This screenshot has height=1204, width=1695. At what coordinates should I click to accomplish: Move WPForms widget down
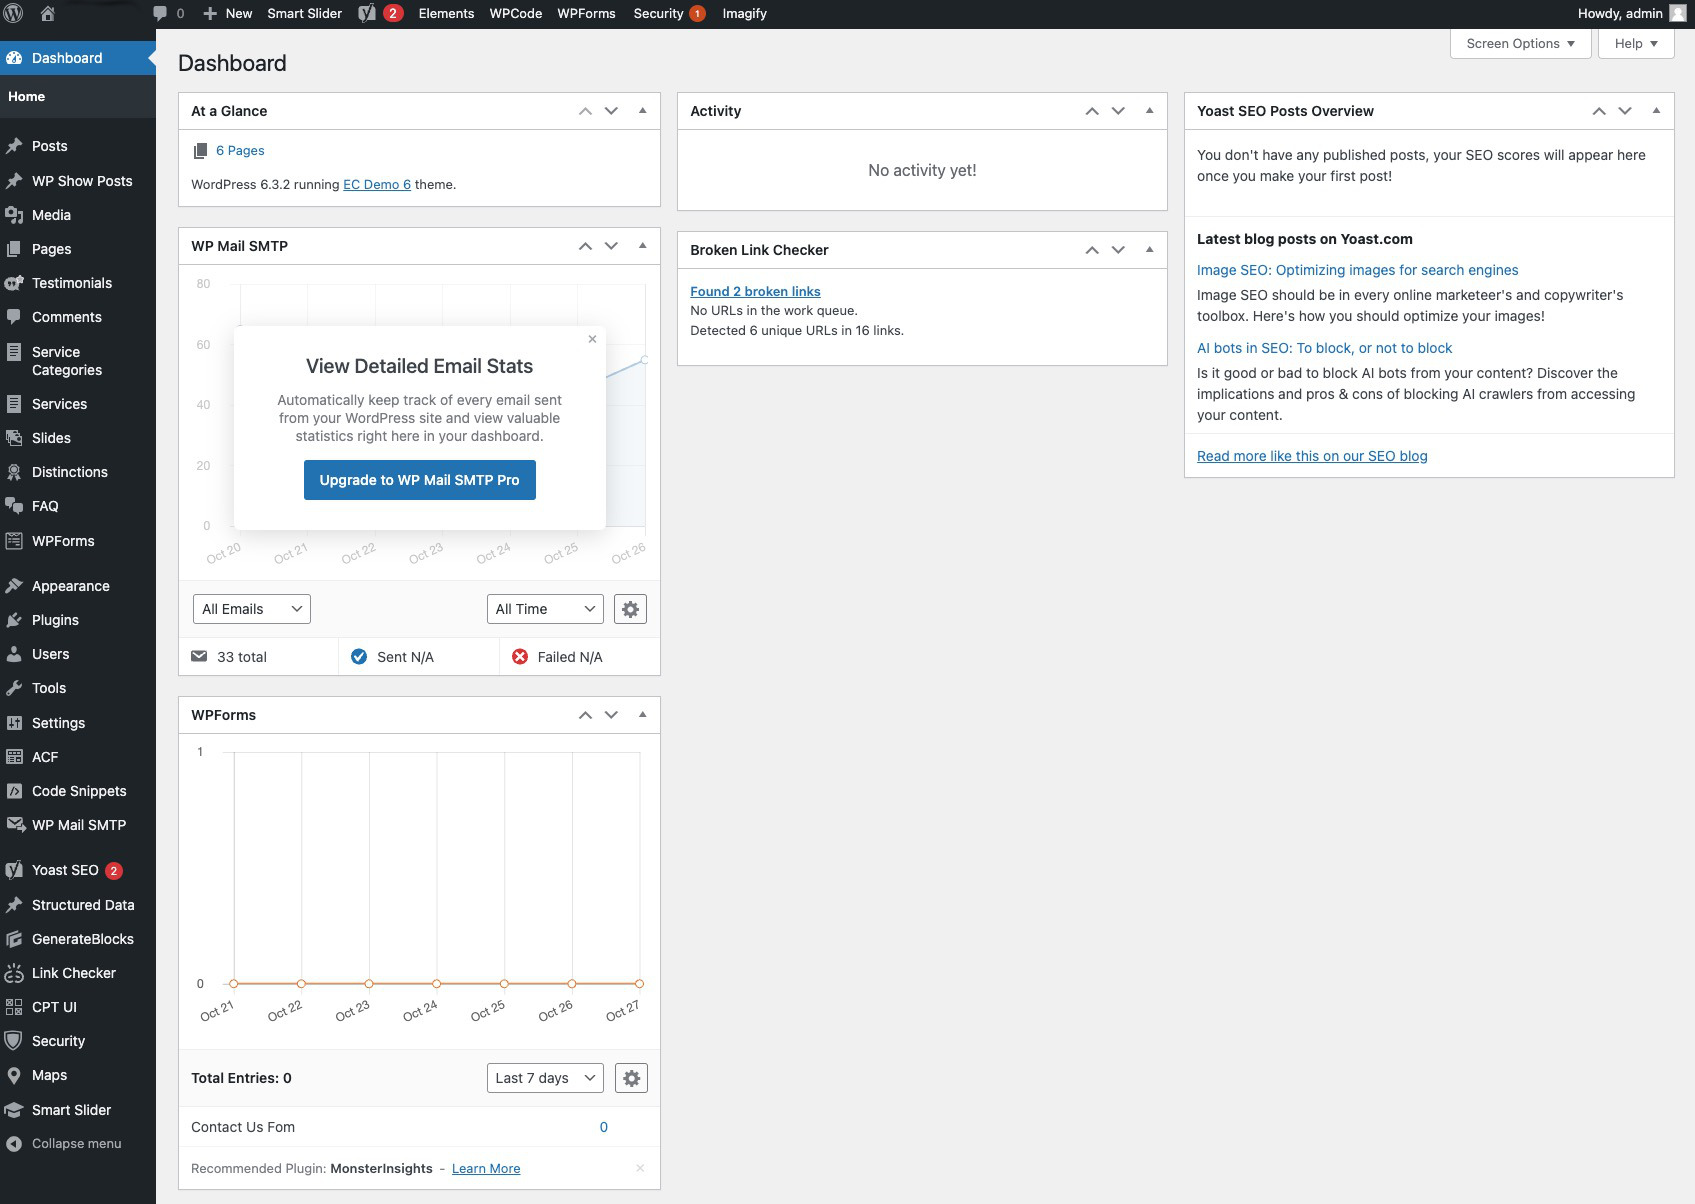pos(611,715)
